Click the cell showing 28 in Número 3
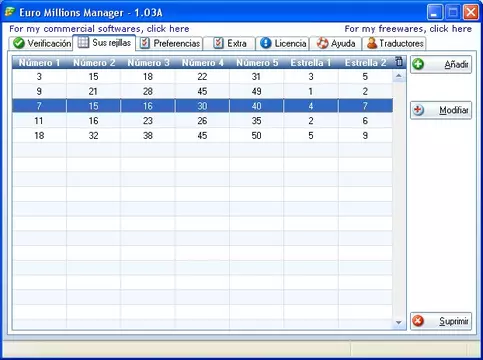This screenshot has height=360, width=483. [148, 91]
